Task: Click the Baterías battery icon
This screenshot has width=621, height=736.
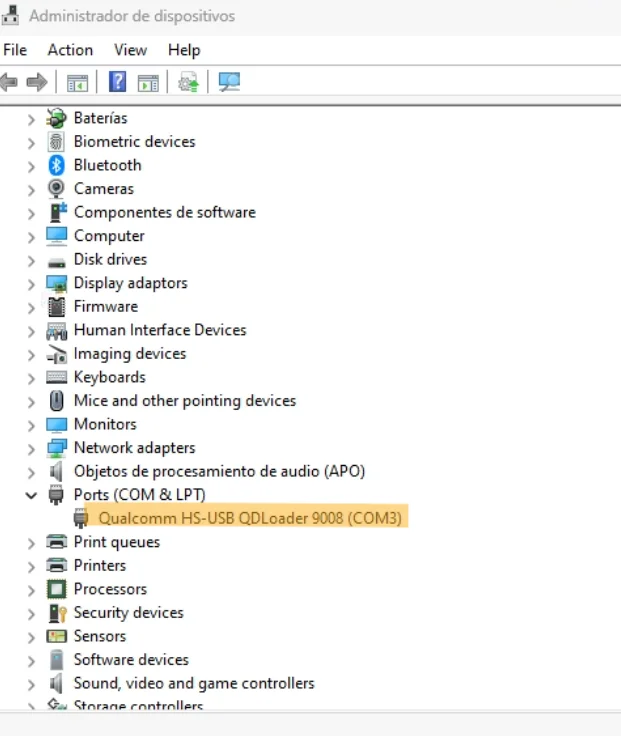Action: (x=56, y=118)
